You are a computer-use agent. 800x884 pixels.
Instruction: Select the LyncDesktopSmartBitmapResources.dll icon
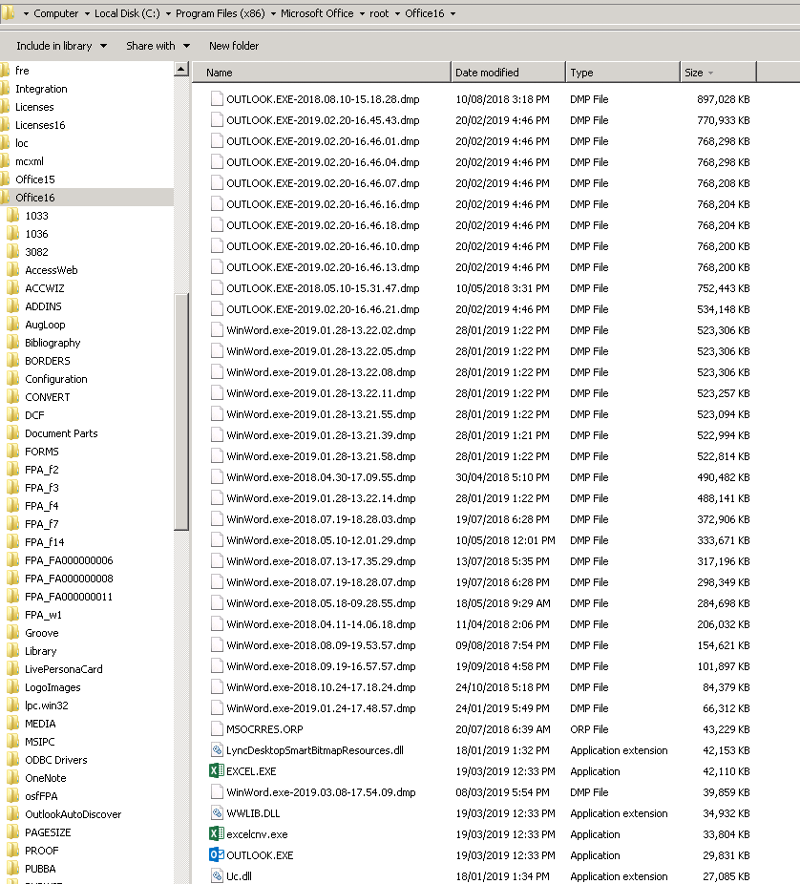pyautogui.click(x=218, y=750)
